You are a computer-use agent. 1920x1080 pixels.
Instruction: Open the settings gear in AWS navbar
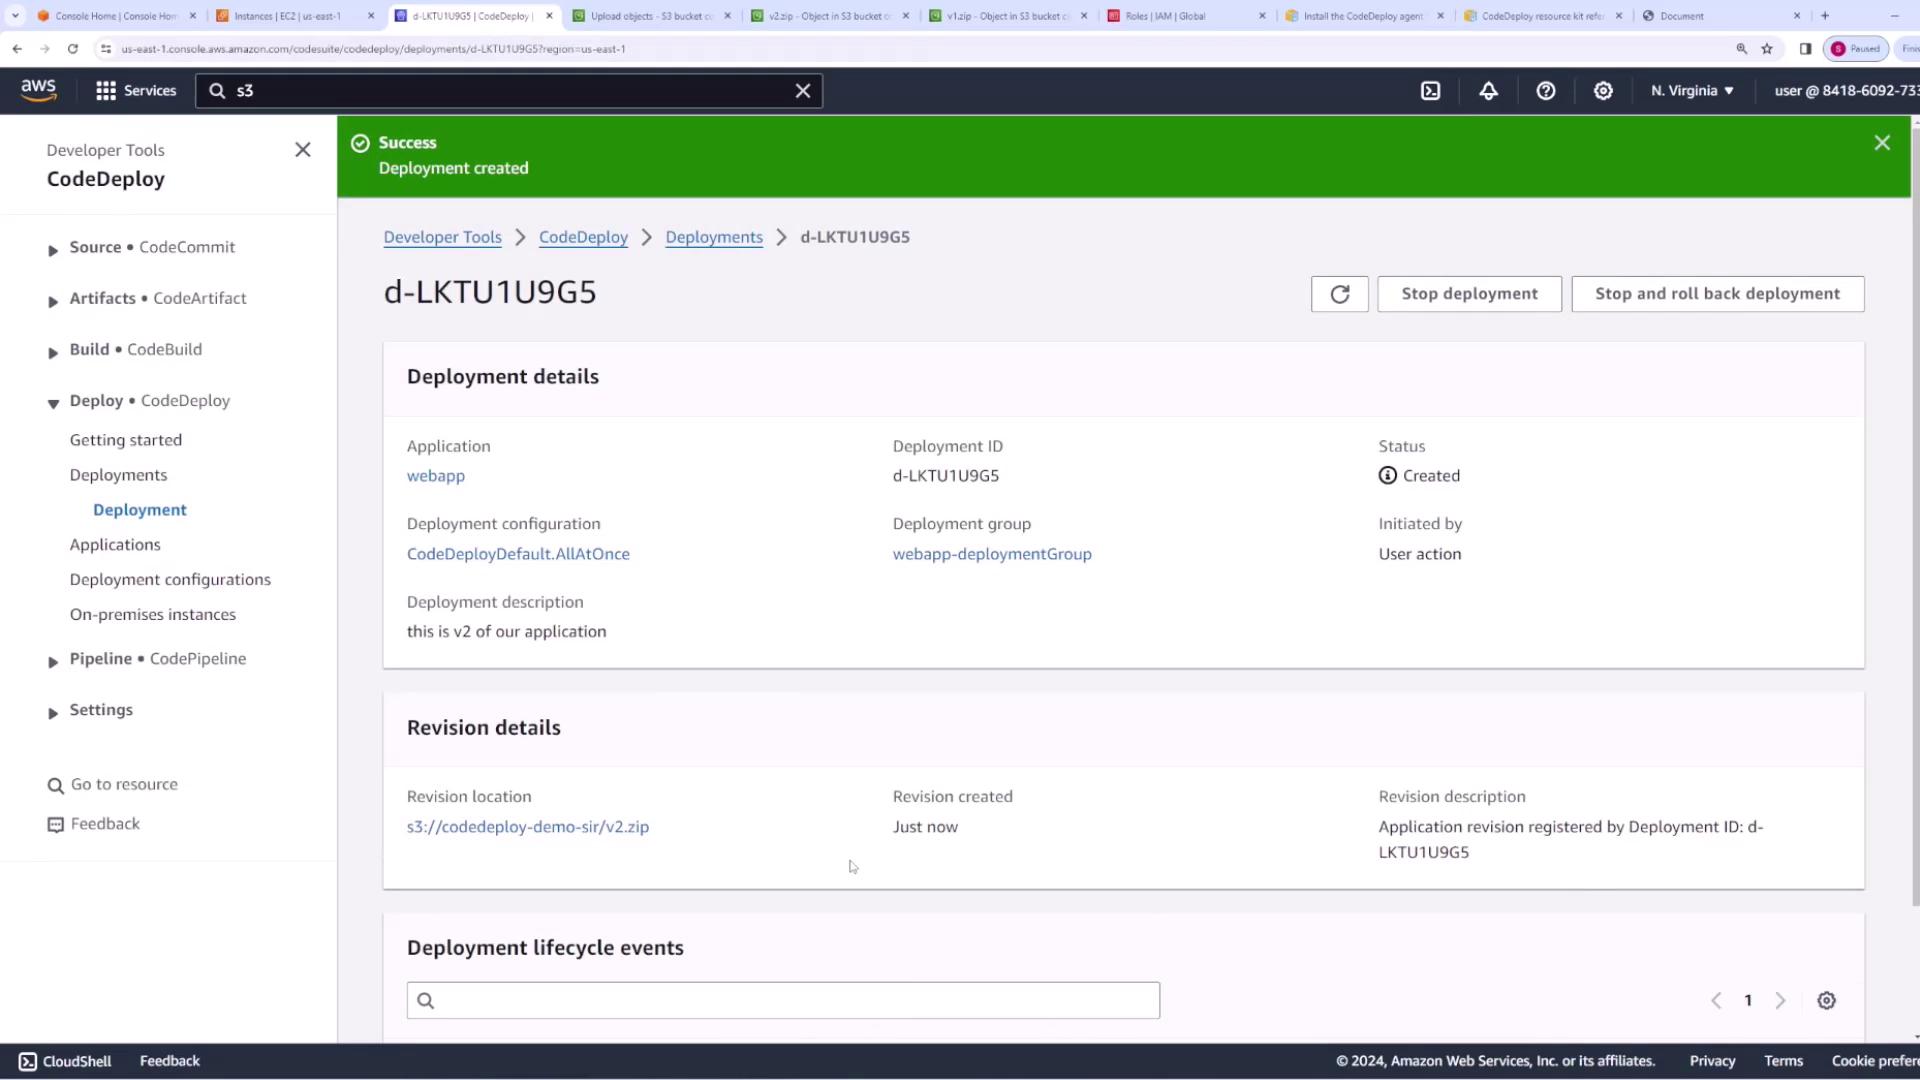point(1603,91)
